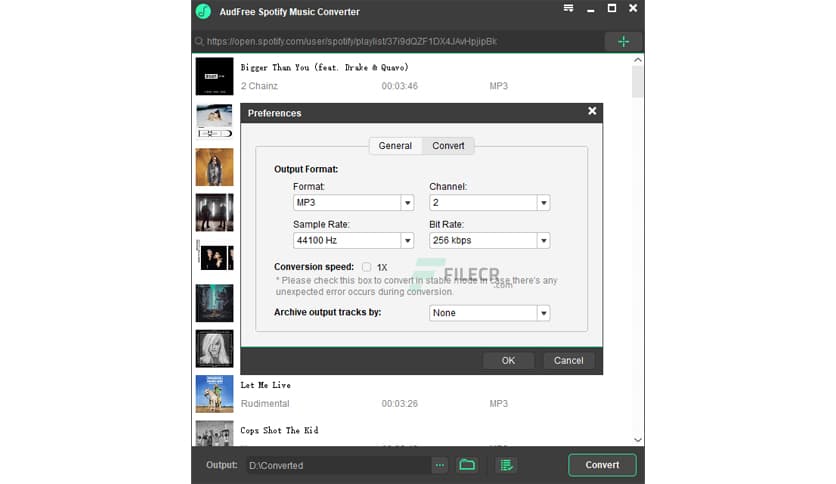Click the duration 00:03:26
The width and height of the screenshot is (836, 484).
click(399, 404)
